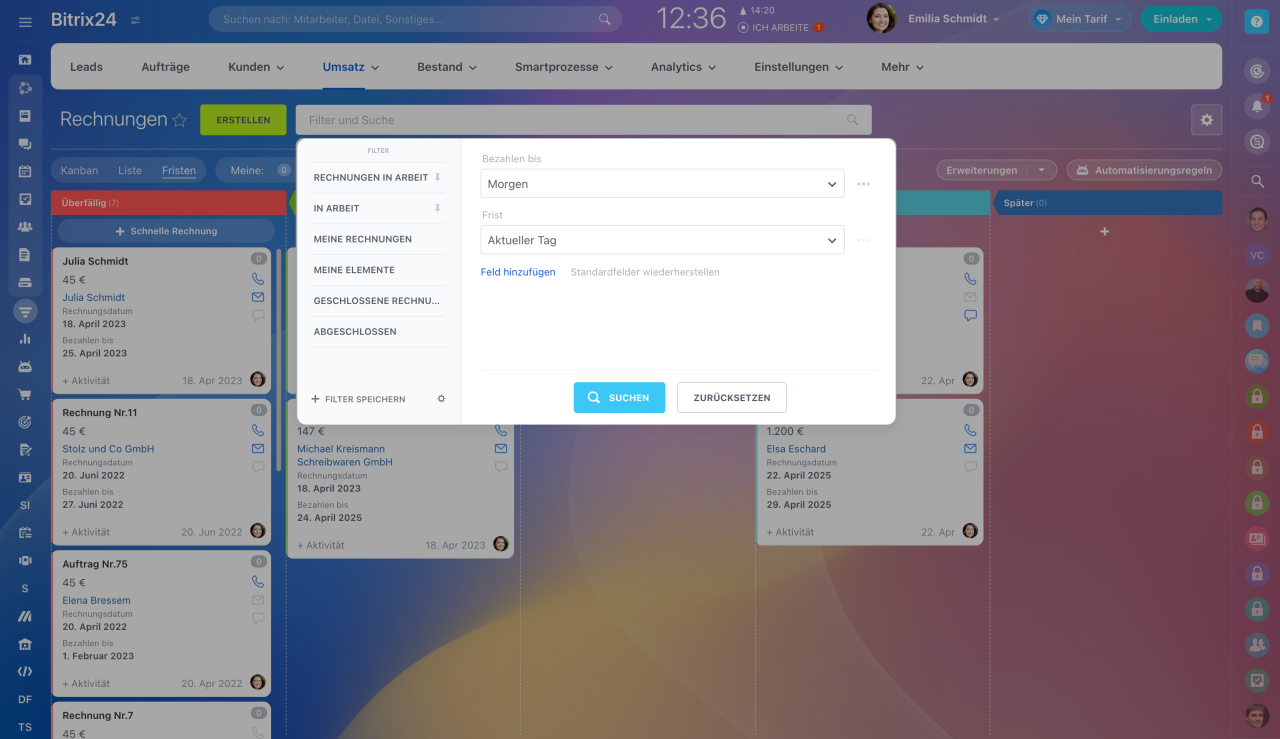This screenshot has width=1280, height=739.
Task: Toggle pin on IN ARBEIT filter
Action: click(437, 208)
